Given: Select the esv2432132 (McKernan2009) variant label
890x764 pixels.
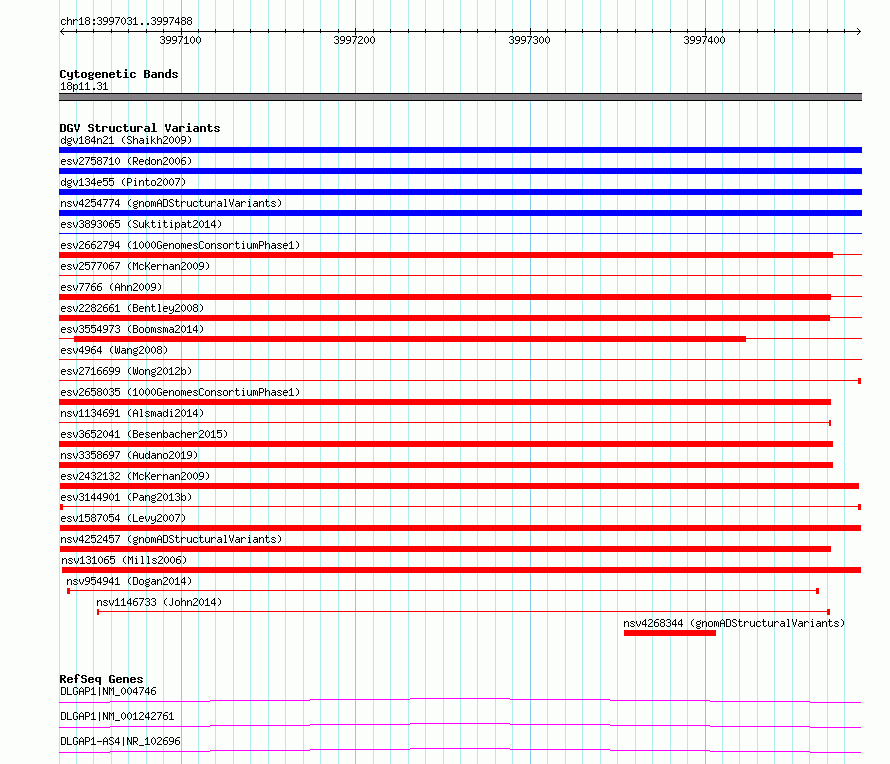Looking at the screenshot, I should [x=135, y=476].
